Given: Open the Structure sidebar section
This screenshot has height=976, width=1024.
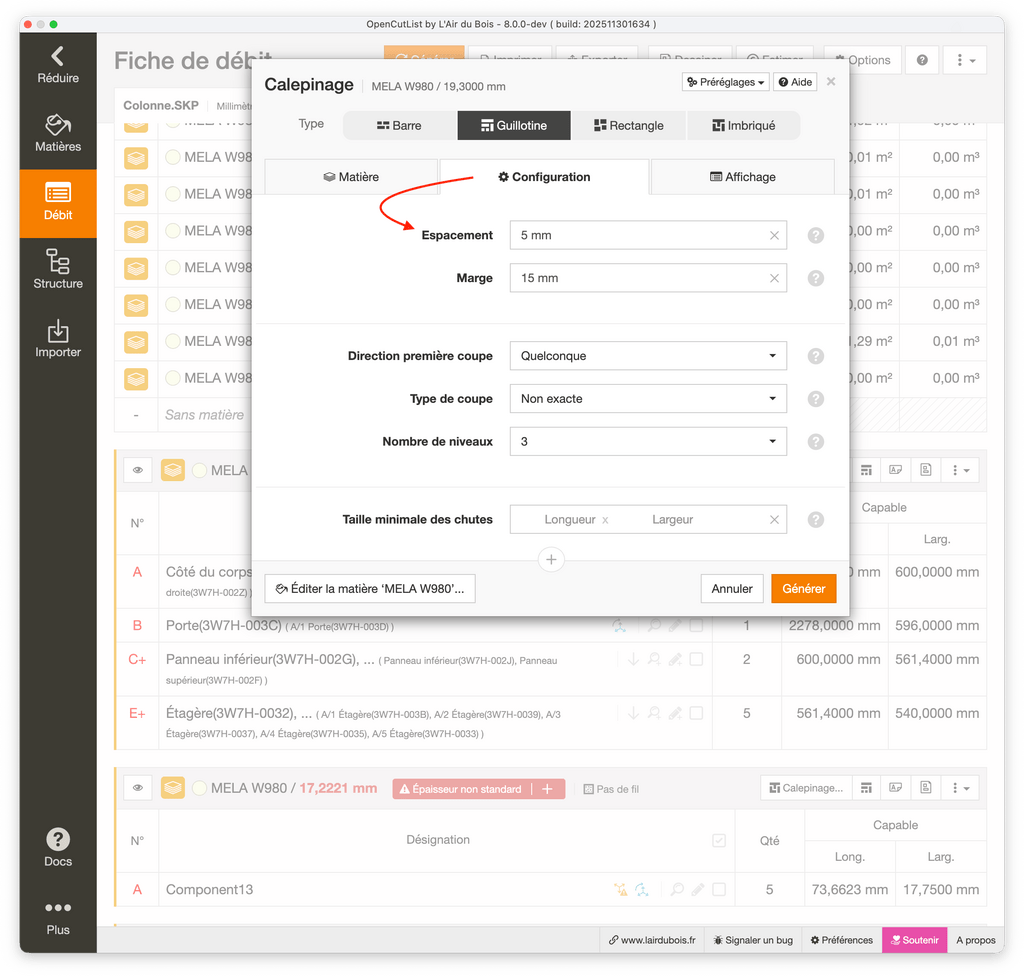Looking at the screenshot, I should (58, 271).
